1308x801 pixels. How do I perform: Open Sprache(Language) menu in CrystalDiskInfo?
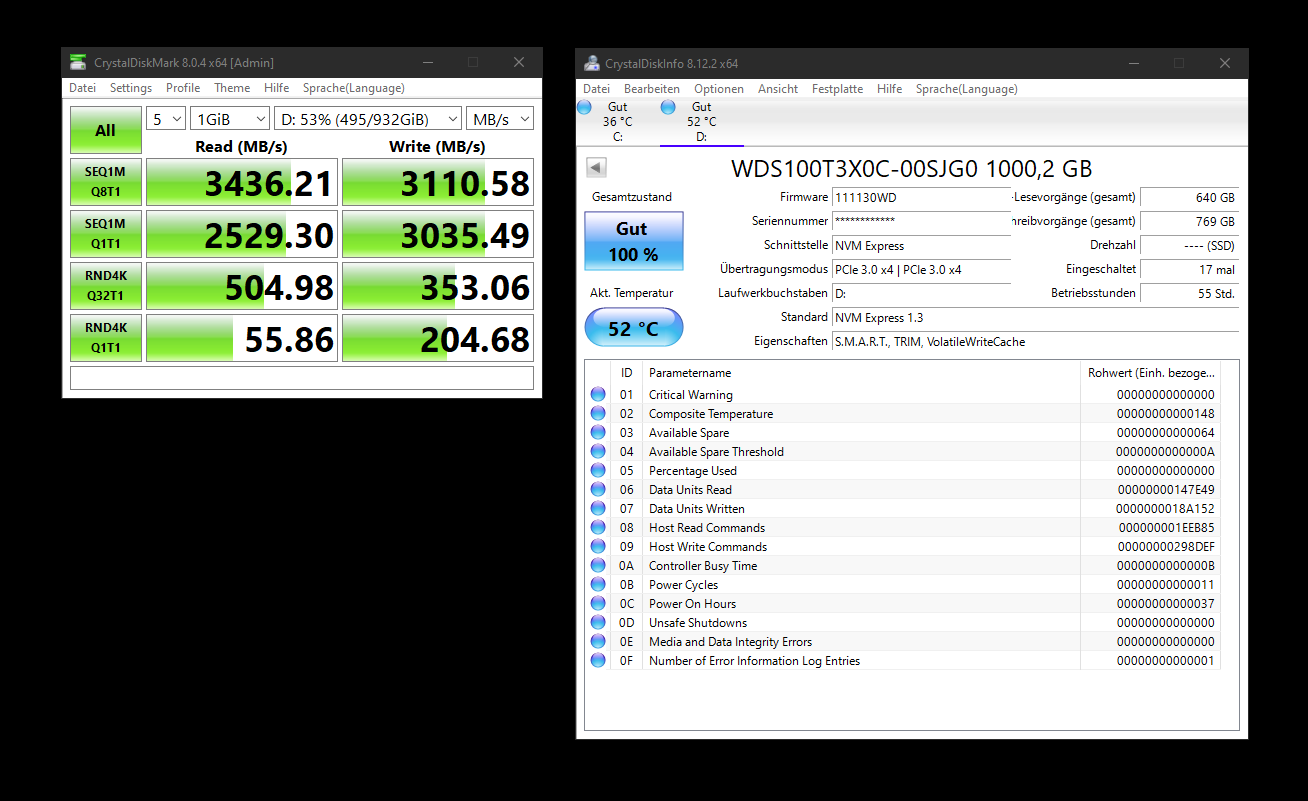967,89
